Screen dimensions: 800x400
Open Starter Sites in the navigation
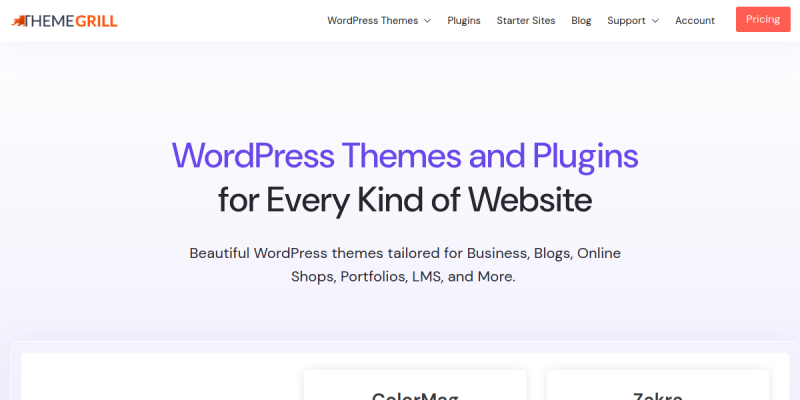coord(526,21)
